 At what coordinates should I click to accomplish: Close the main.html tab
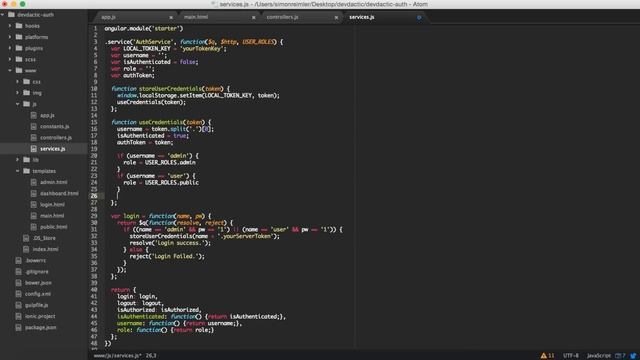(253, 18)
